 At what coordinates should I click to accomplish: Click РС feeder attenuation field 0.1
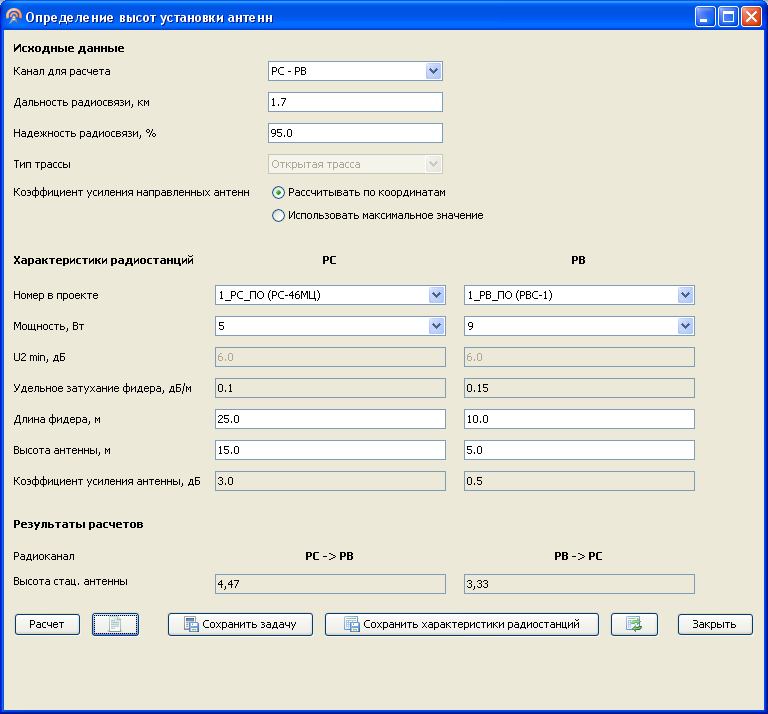click(330, 388)
